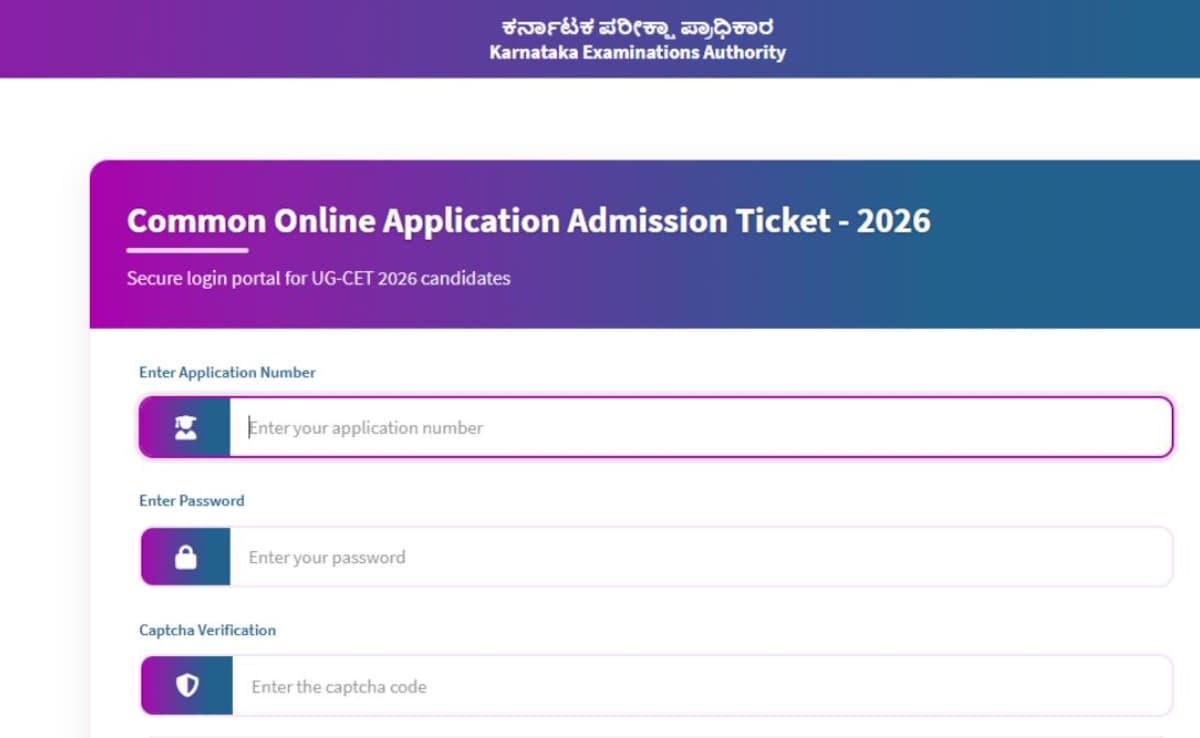Select the lock icon between the two labeled fields

(185, 556)
